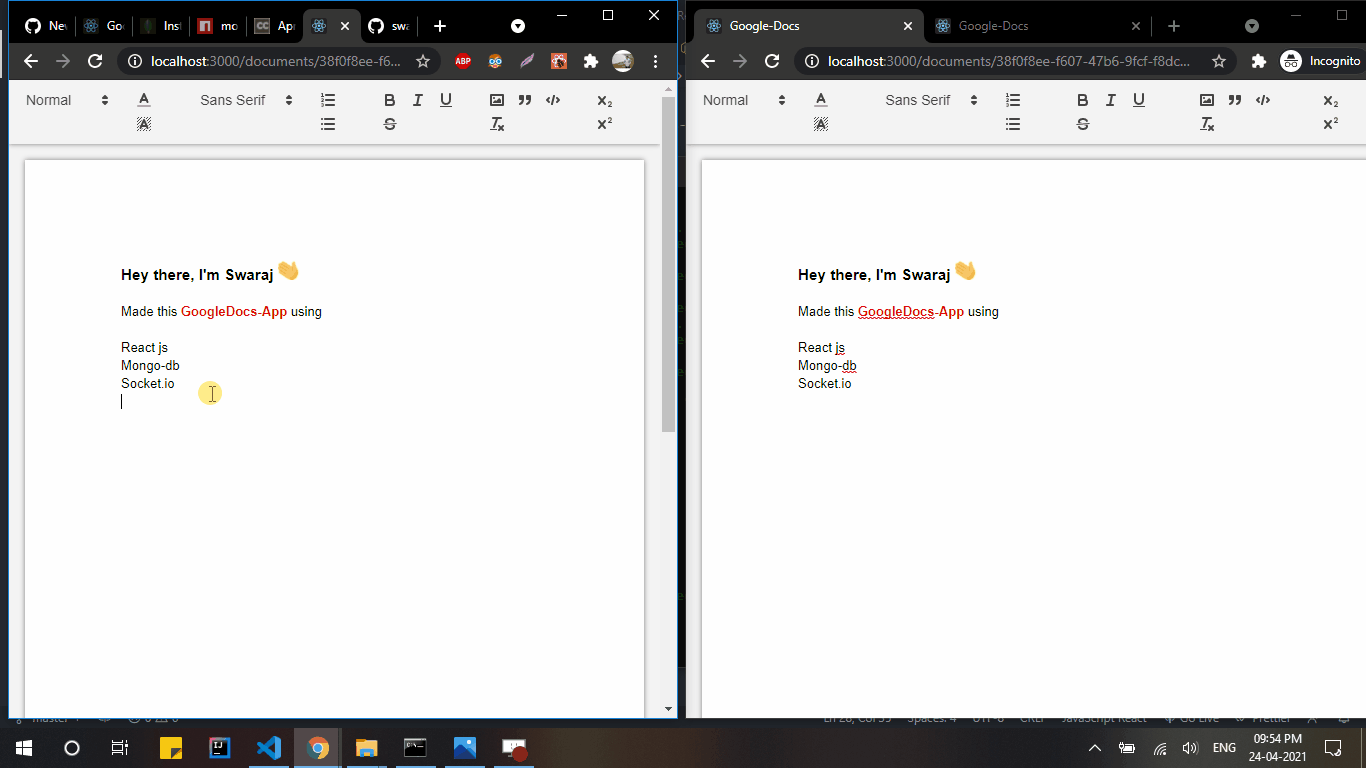Open Sans Serif font dropdown, right window
Viewport: 1366px width, 768px height.
click(931, 100)
